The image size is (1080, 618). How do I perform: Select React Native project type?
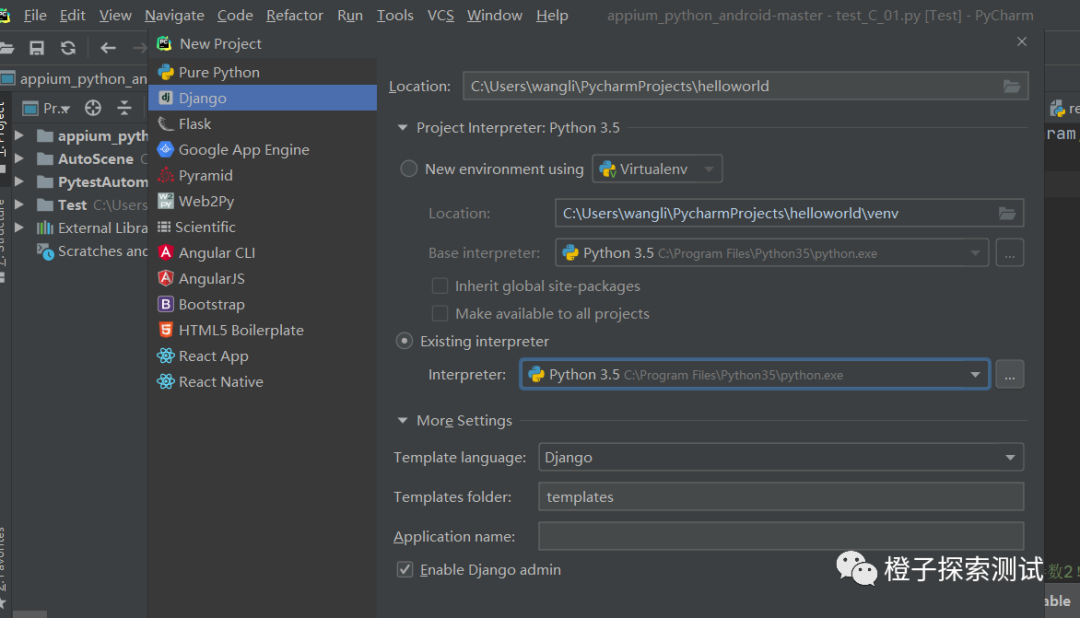[262, 382]
